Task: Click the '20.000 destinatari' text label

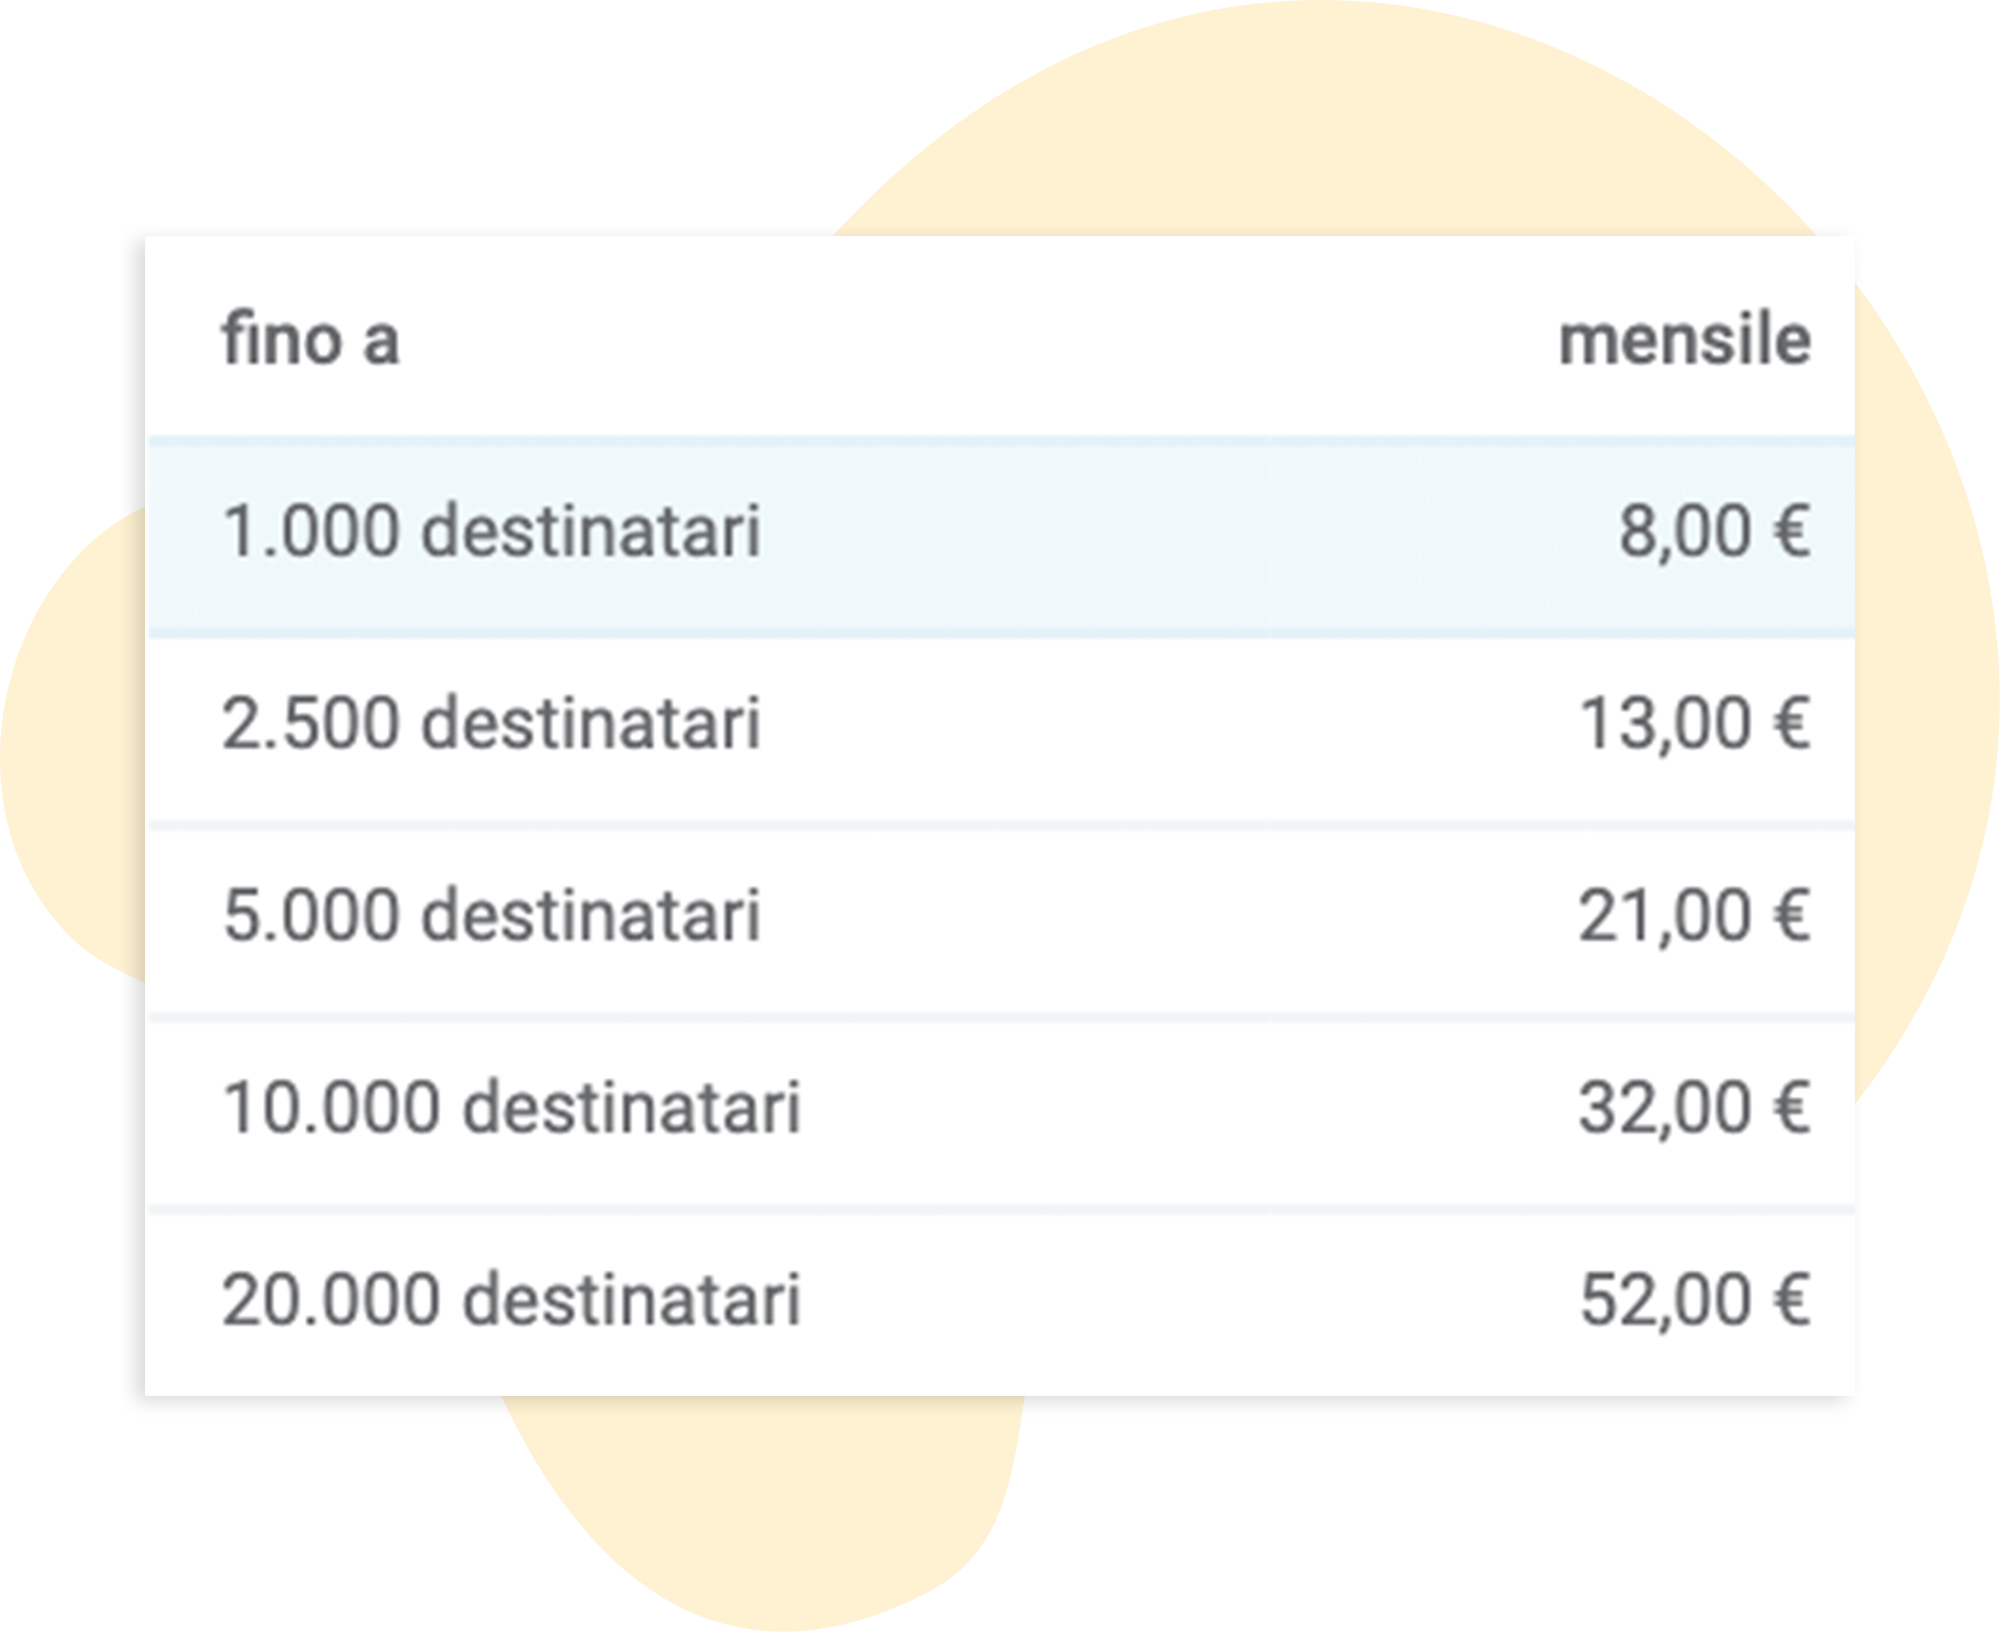Action: (511, 1299)
